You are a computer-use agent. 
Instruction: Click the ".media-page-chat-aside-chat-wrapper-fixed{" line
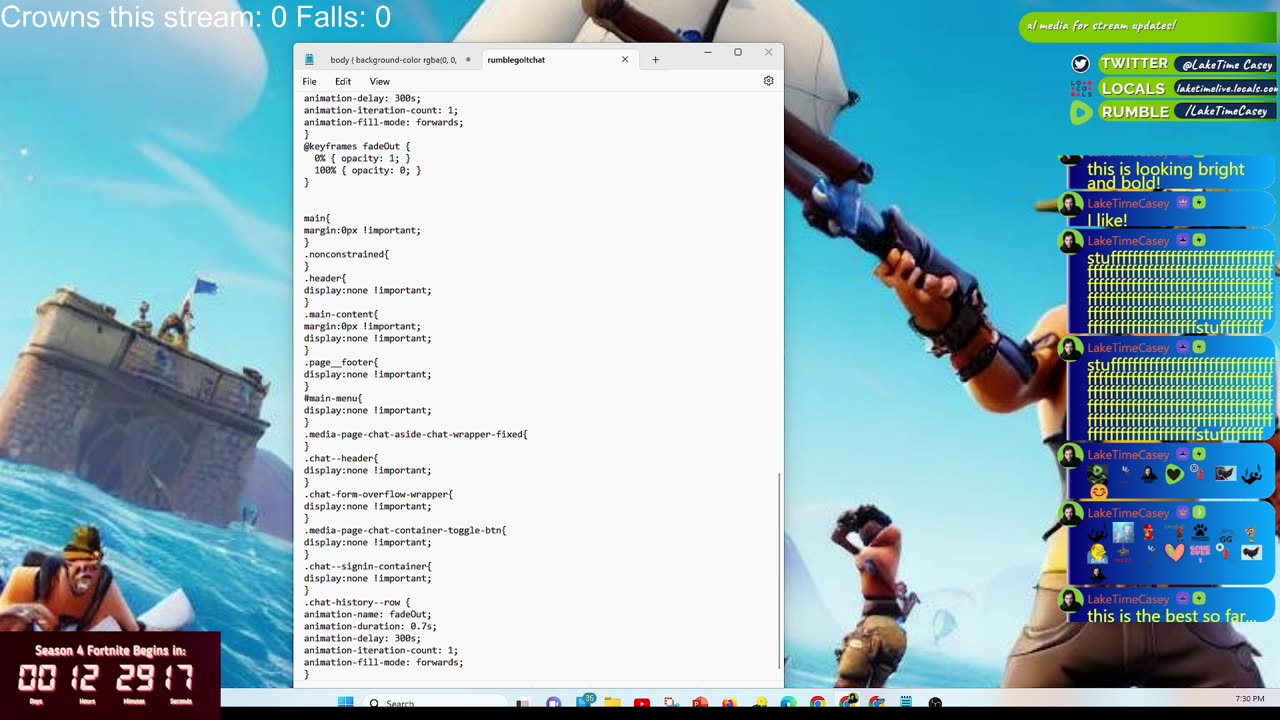coord(415,434)
